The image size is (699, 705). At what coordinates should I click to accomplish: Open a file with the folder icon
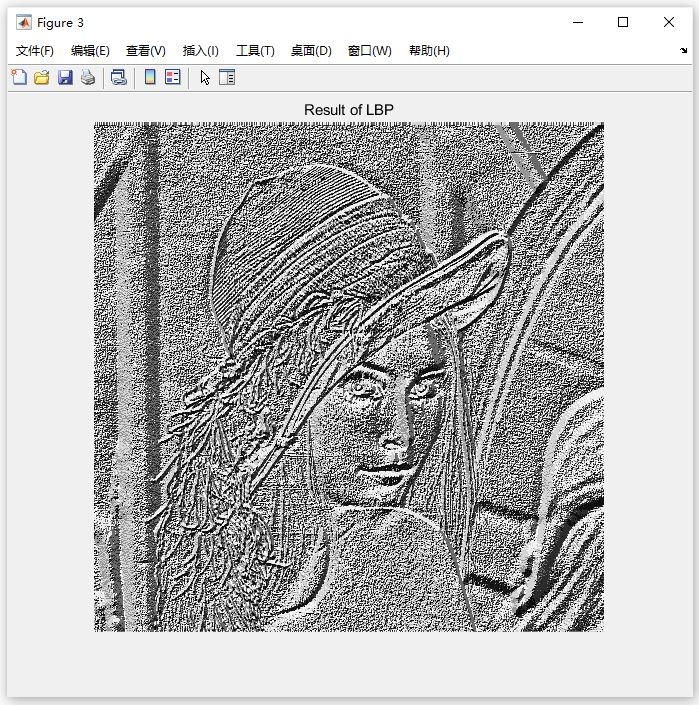click(x=42, y=77)
